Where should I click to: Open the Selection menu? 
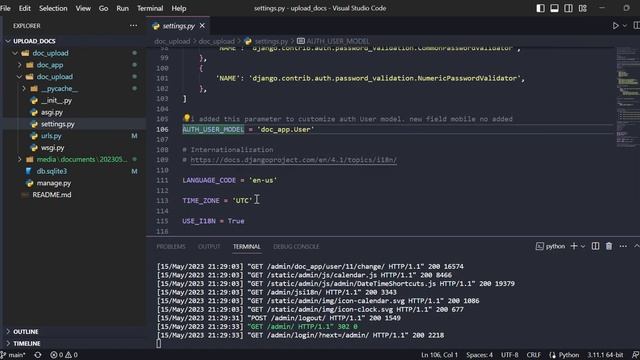pos(53,8)
